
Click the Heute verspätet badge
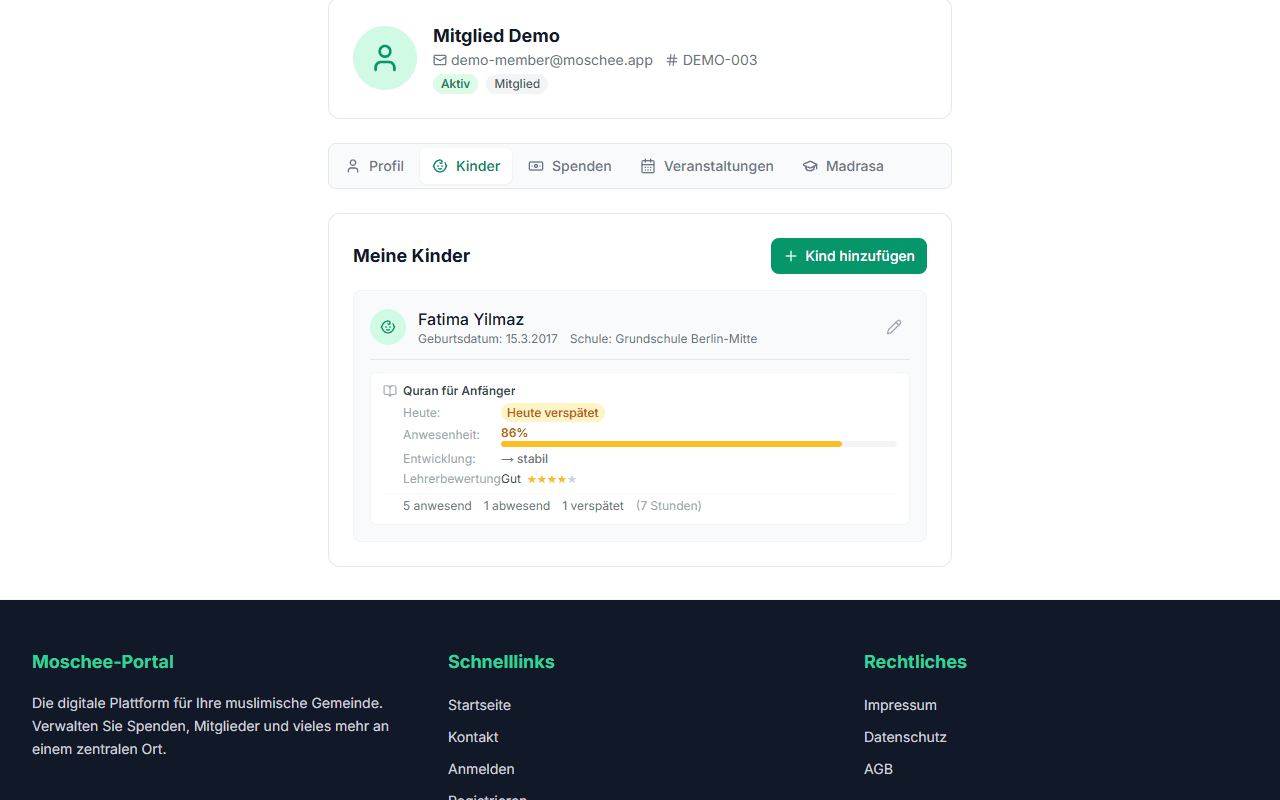coord(553,413)
